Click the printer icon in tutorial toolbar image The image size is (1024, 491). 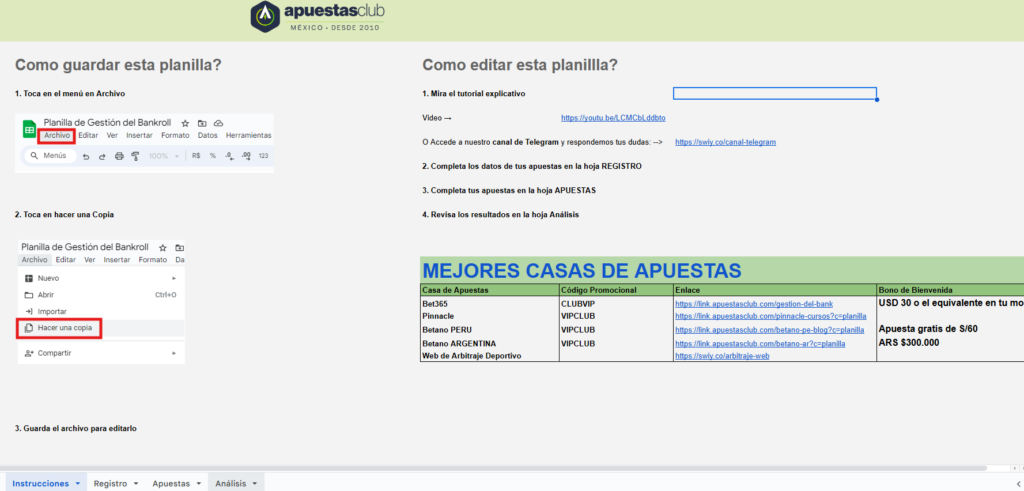[x=119, y=156]
